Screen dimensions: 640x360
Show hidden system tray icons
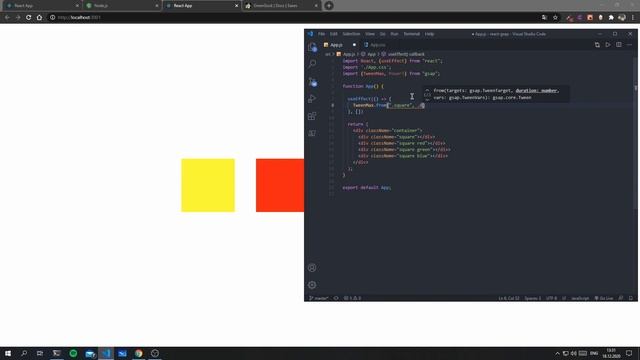[x=557, y=353]
